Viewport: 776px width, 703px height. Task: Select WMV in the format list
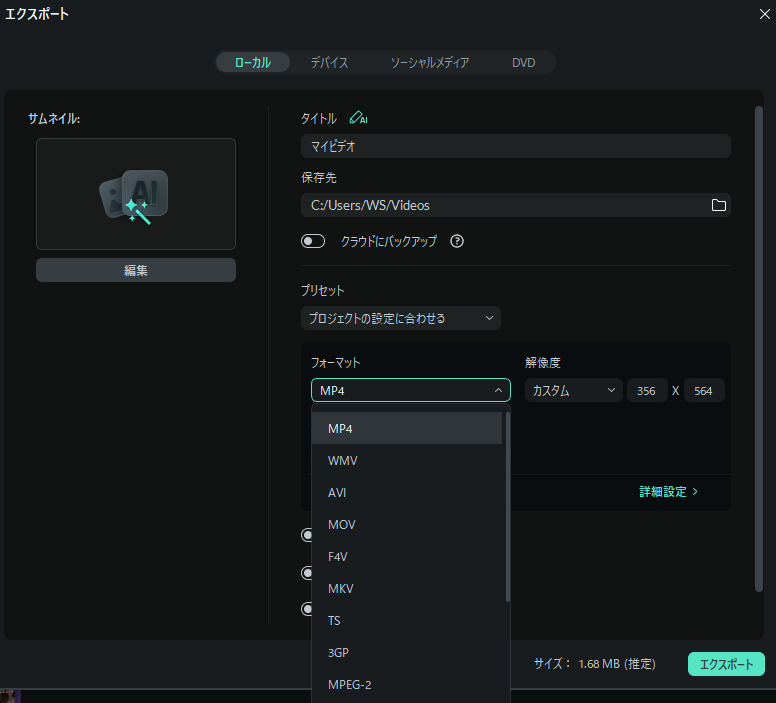(x=407, y=460)
